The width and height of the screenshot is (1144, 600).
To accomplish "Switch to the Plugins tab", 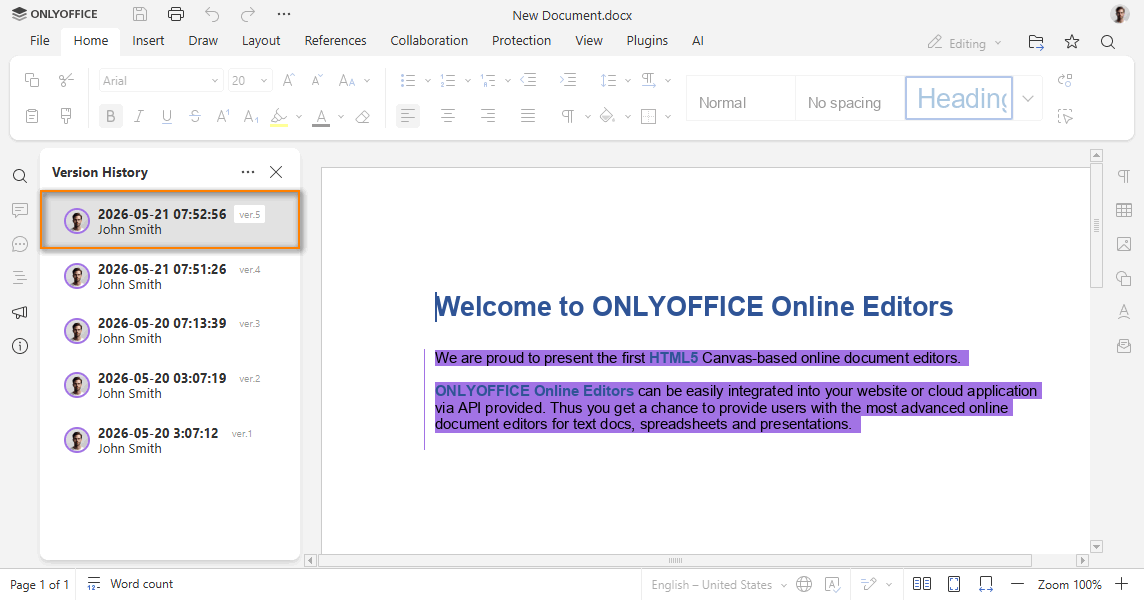I will 647,41.
